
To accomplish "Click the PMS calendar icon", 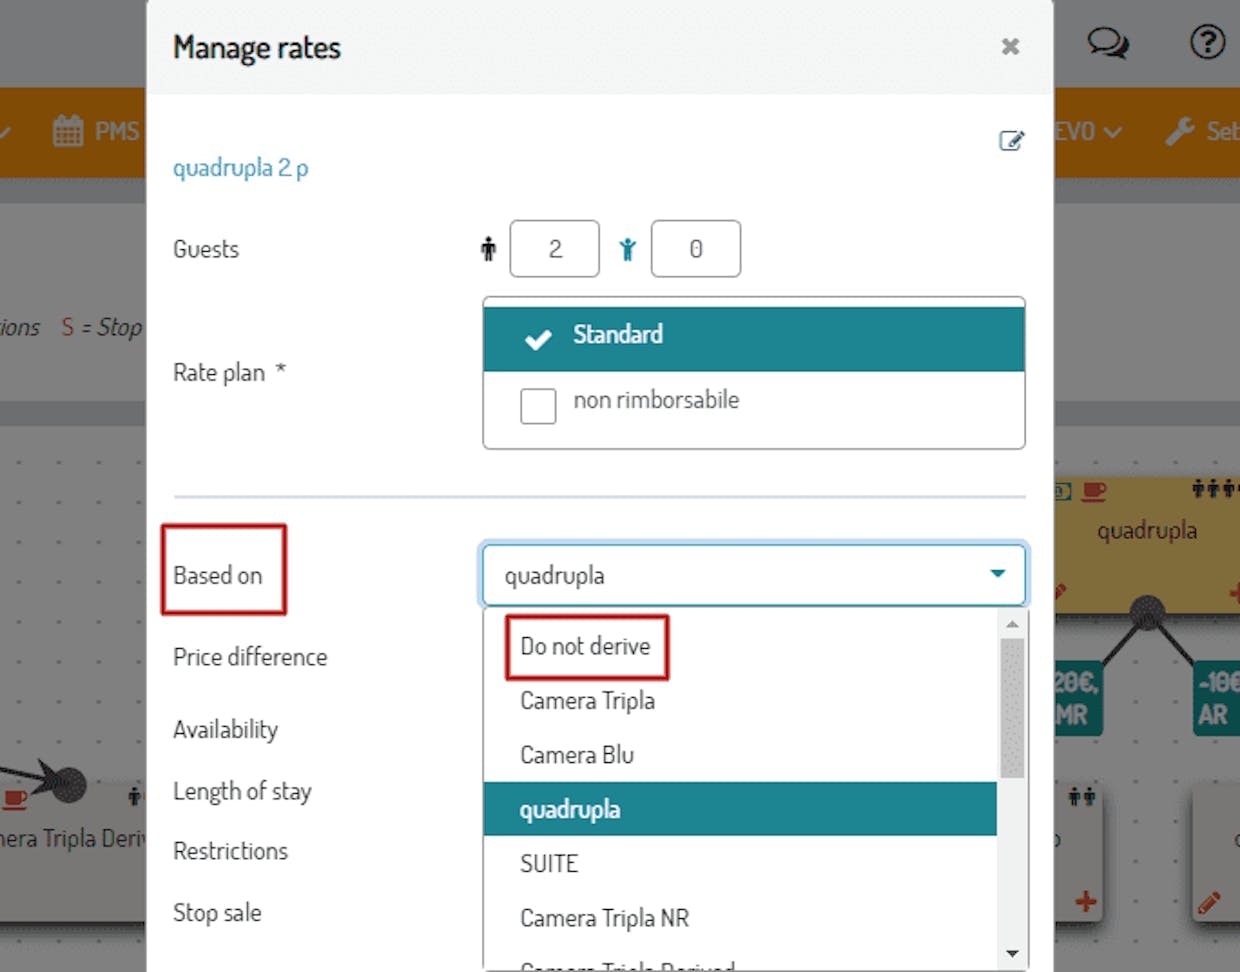I will pyautogui.click(x=68, y=131).
